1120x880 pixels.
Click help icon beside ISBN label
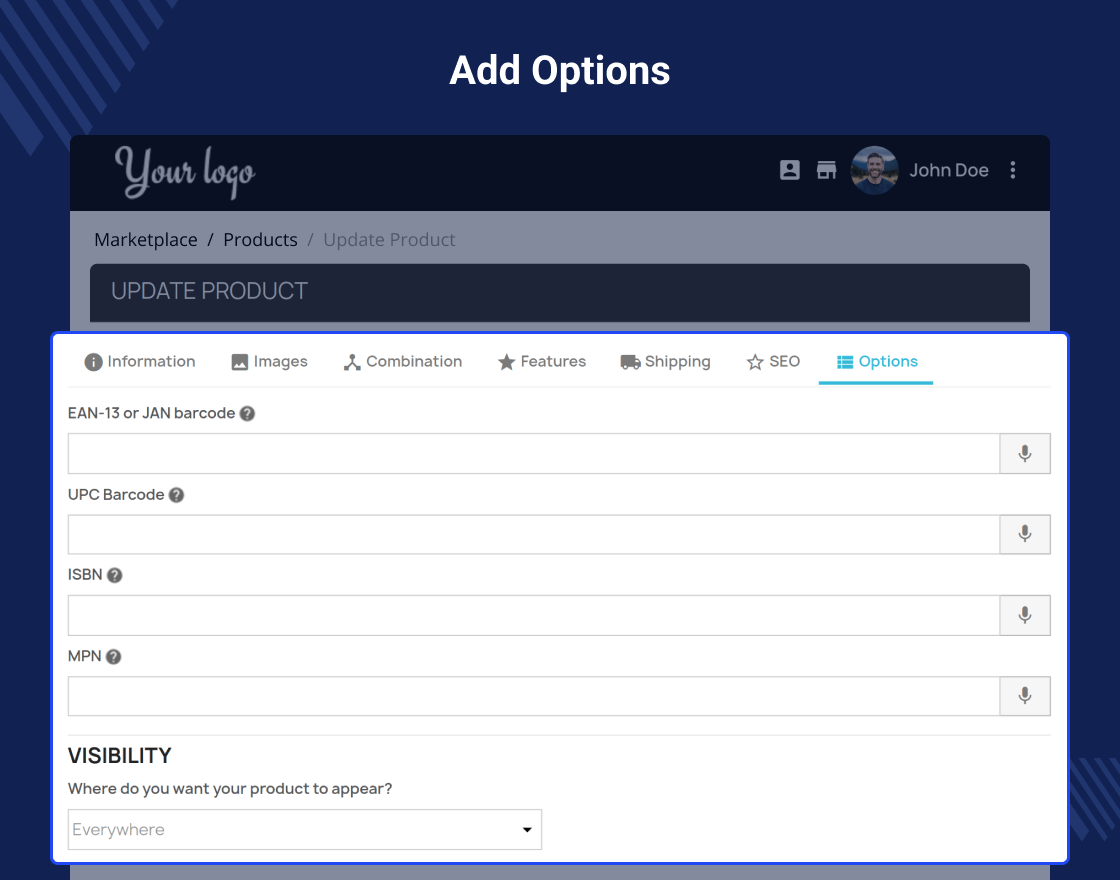pyautogui.click(x=114, y=575)
